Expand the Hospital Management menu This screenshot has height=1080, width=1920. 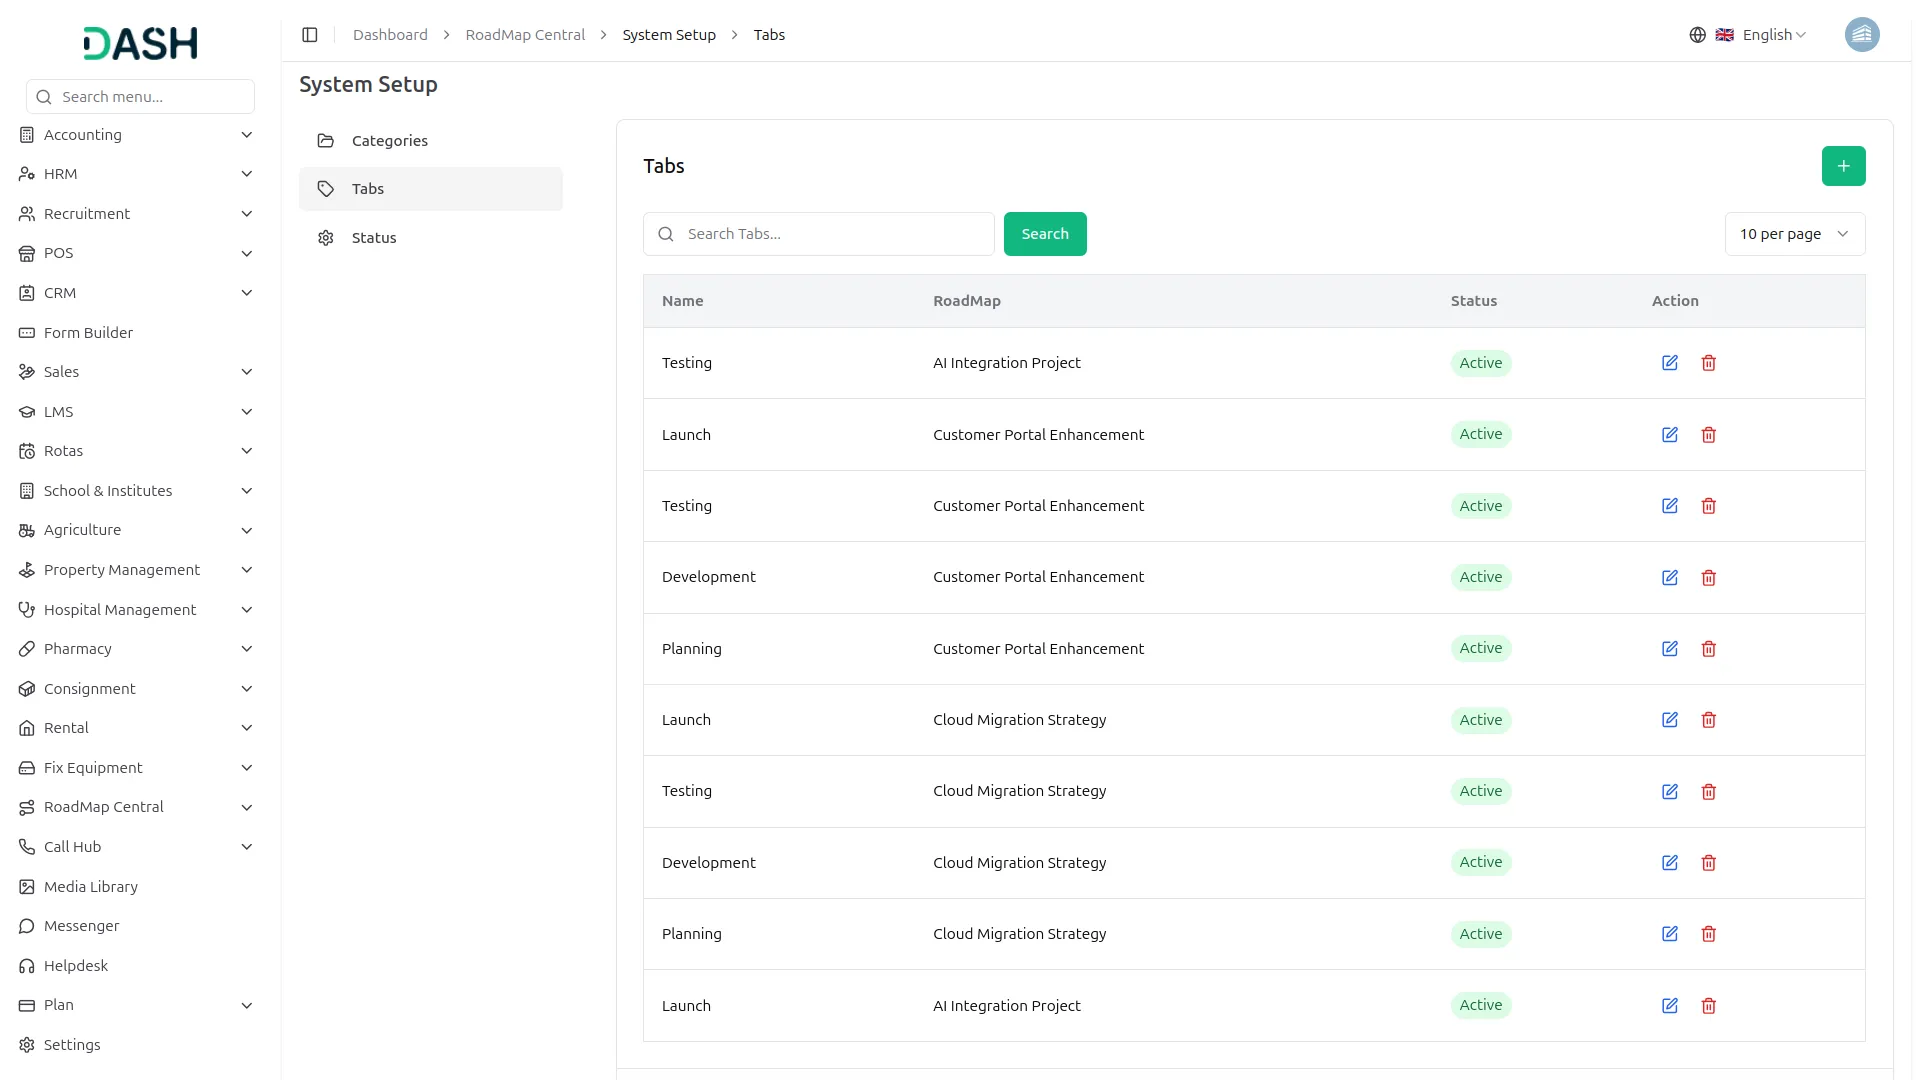pos(140,610)
